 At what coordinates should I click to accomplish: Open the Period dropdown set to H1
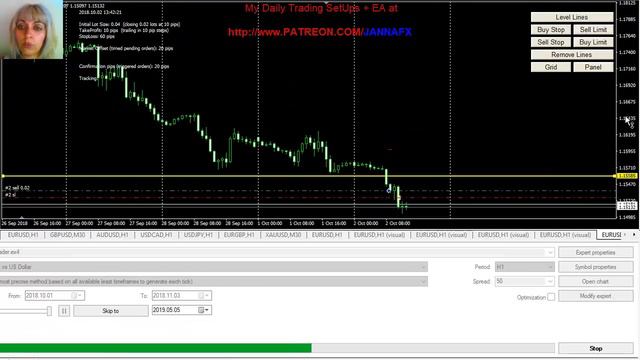pos(524,267)
